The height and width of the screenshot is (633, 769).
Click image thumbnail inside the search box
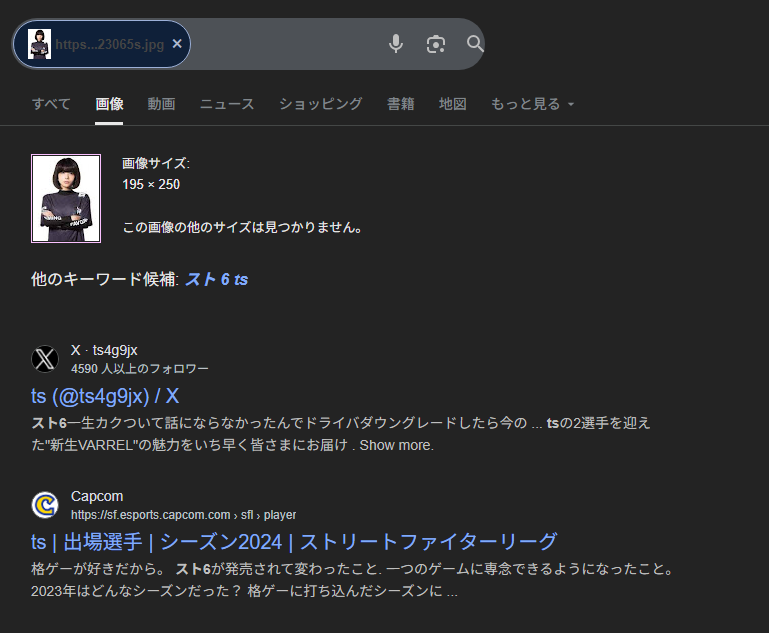pyautogui.click(x=40, y=44)
